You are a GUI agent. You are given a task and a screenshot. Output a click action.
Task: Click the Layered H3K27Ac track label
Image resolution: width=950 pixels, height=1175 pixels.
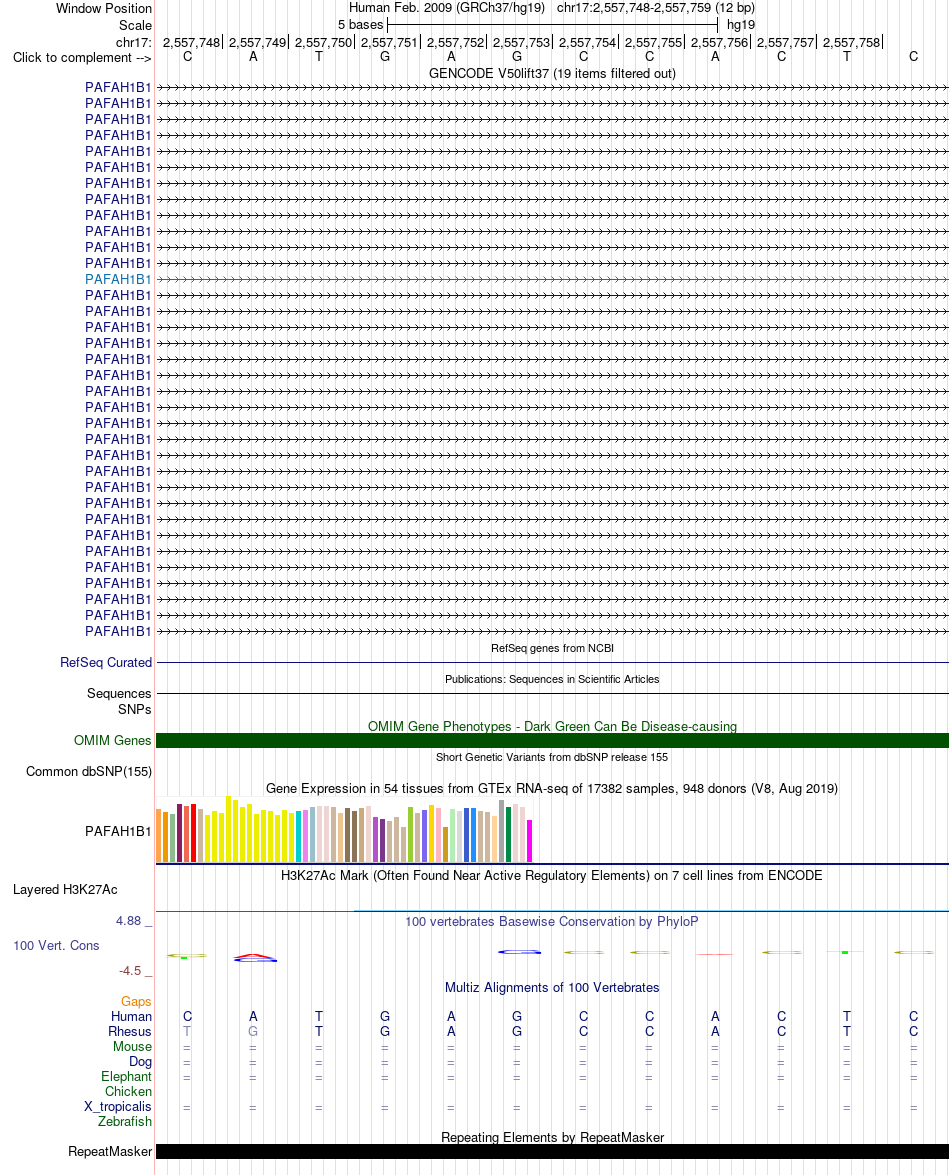[65, 889]
